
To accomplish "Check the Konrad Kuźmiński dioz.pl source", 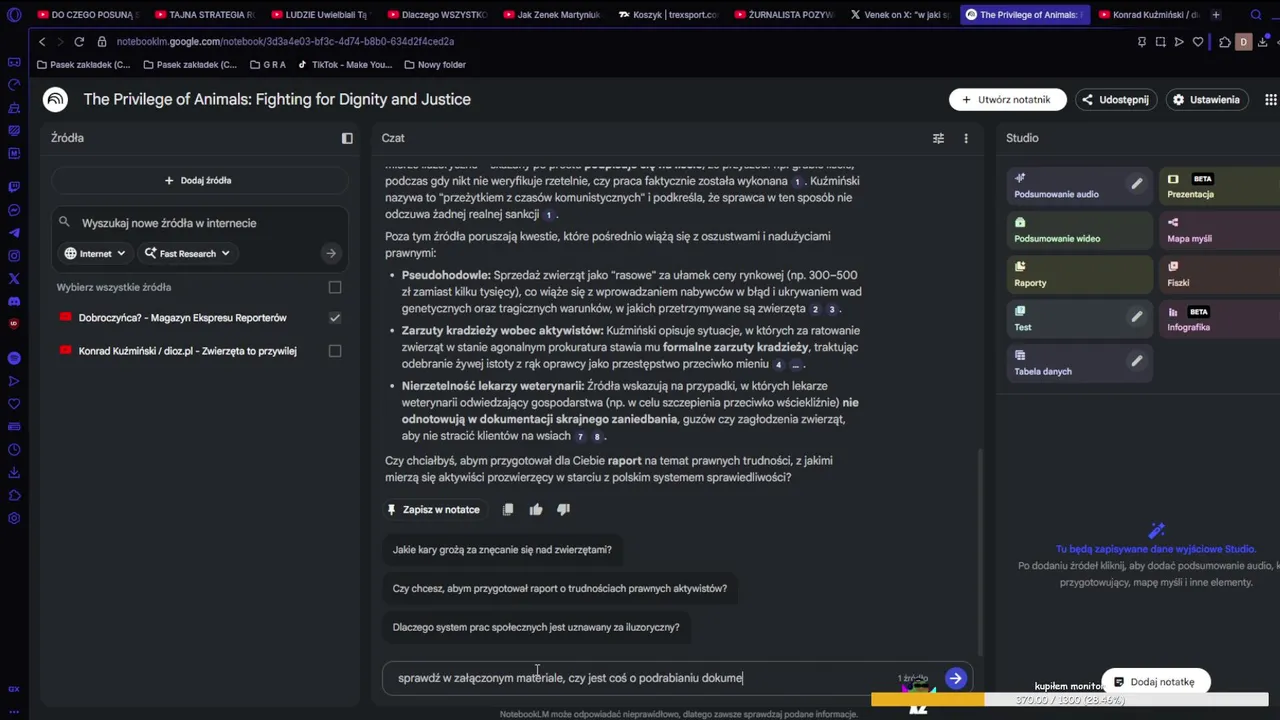I will click(335, 351).
